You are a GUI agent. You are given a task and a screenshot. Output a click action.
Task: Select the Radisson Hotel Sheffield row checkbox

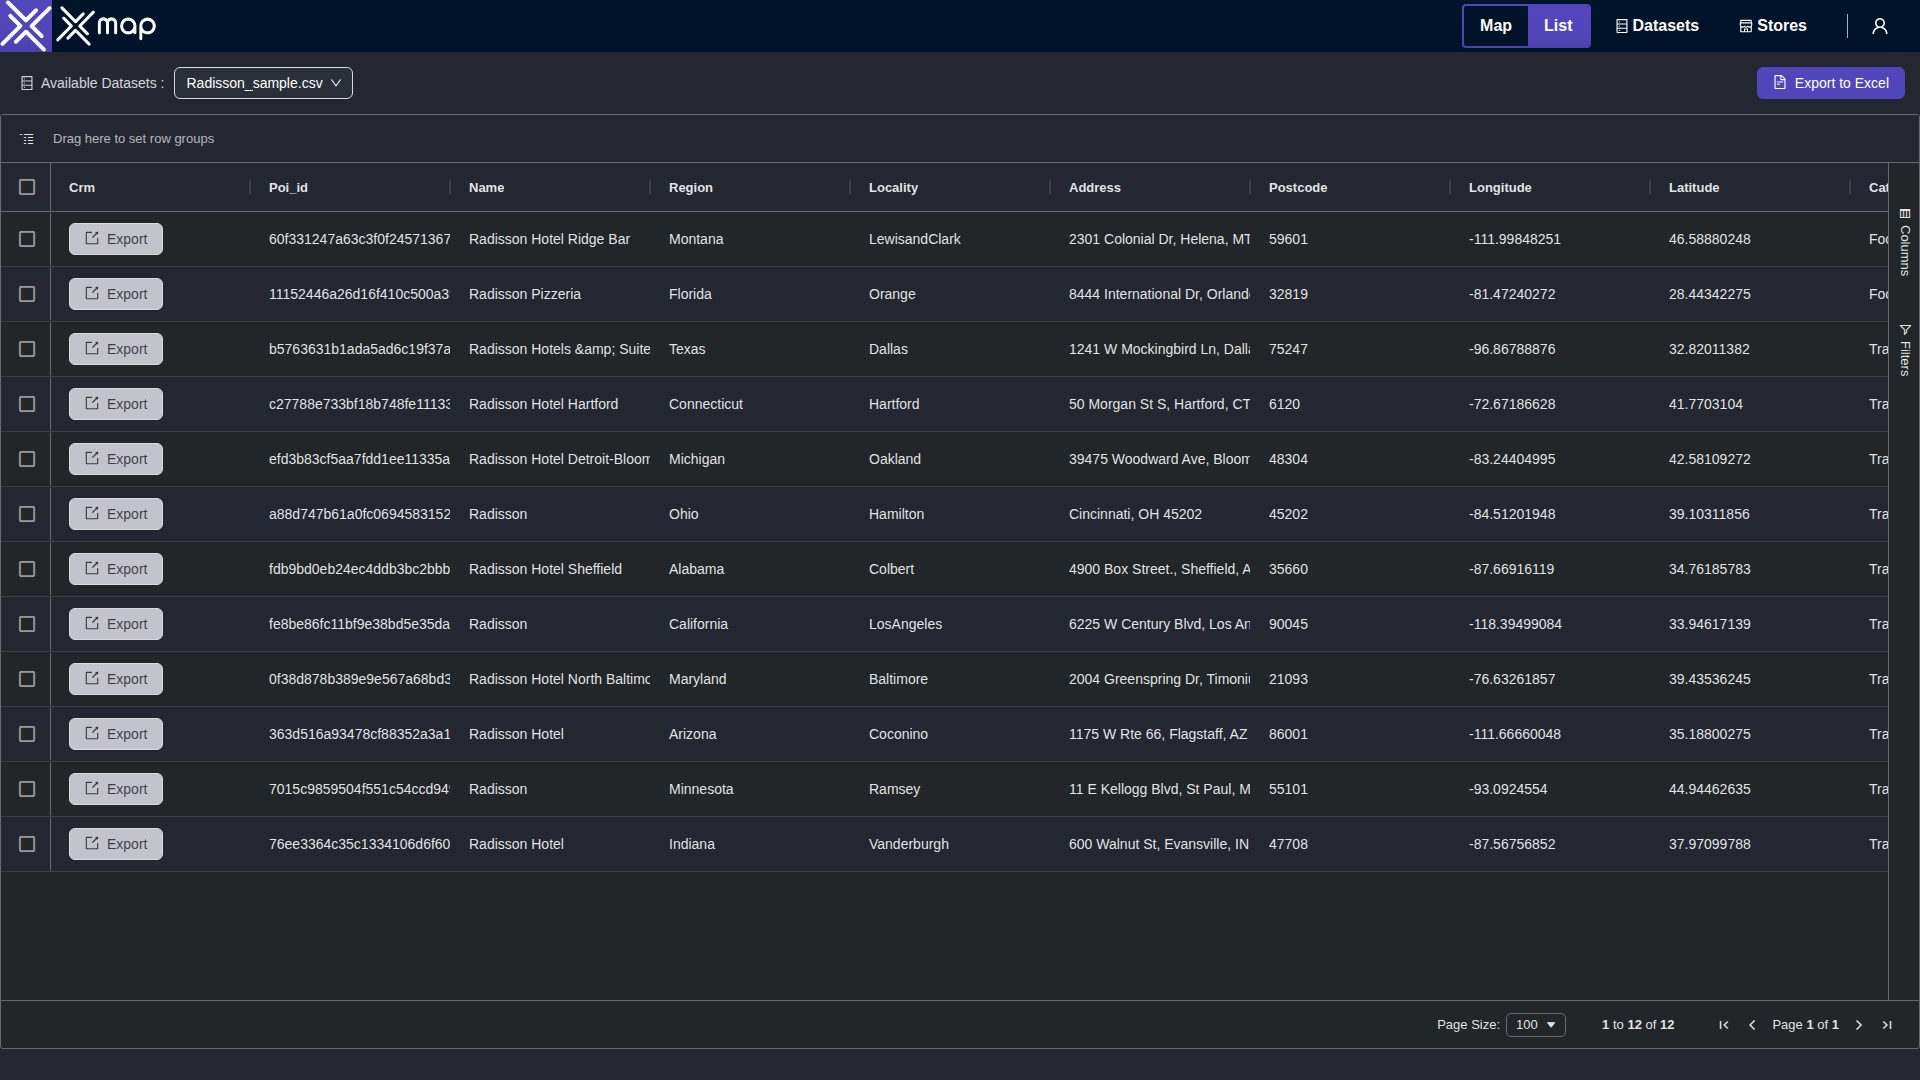[x=27, y=569]
